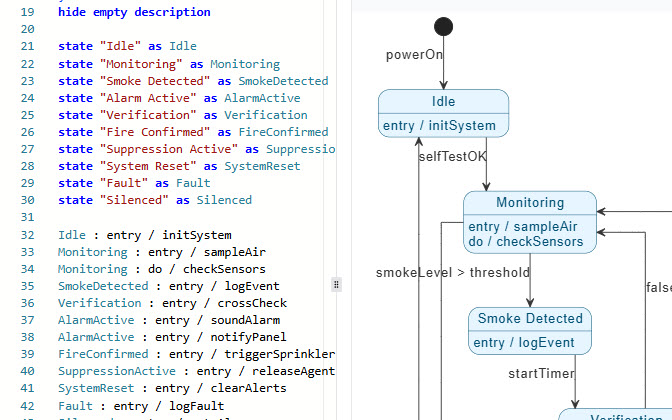Viewport: 672px width, 420px height.
Task: Click 'entry / logEvent' in Smoke Detected node
Action: 523,343
